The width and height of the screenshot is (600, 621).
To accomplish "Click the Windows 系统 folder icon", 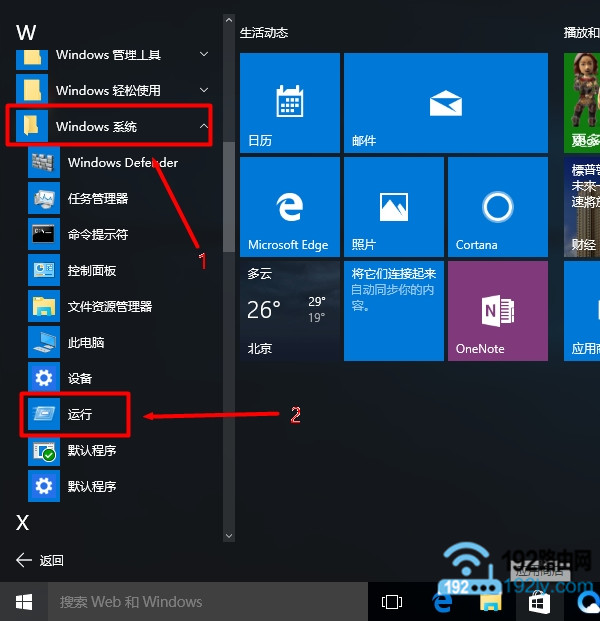I will point(32,126).
